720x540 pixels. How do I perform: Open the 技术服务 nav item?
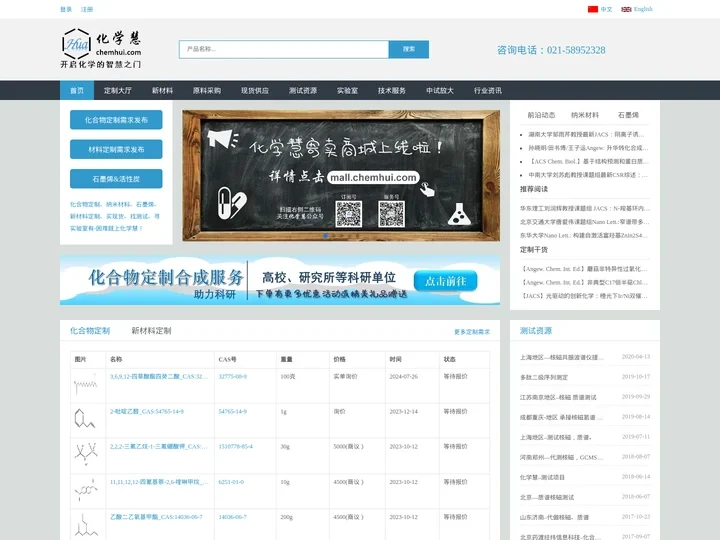click(x=392, y=90)
